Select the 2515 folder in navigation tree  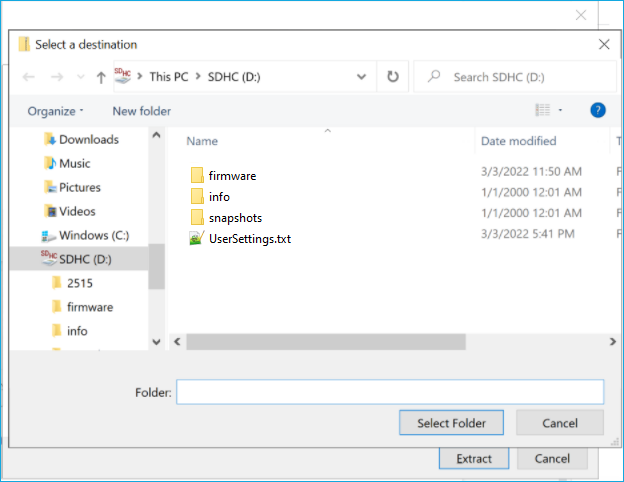(80, 283)
